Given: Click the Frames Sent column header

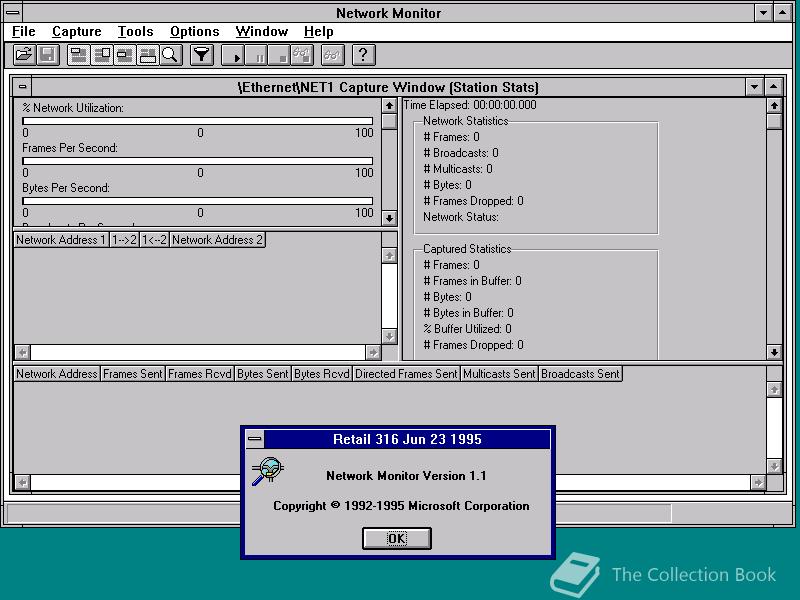Looking at the screenshot, I should [132, 374].
